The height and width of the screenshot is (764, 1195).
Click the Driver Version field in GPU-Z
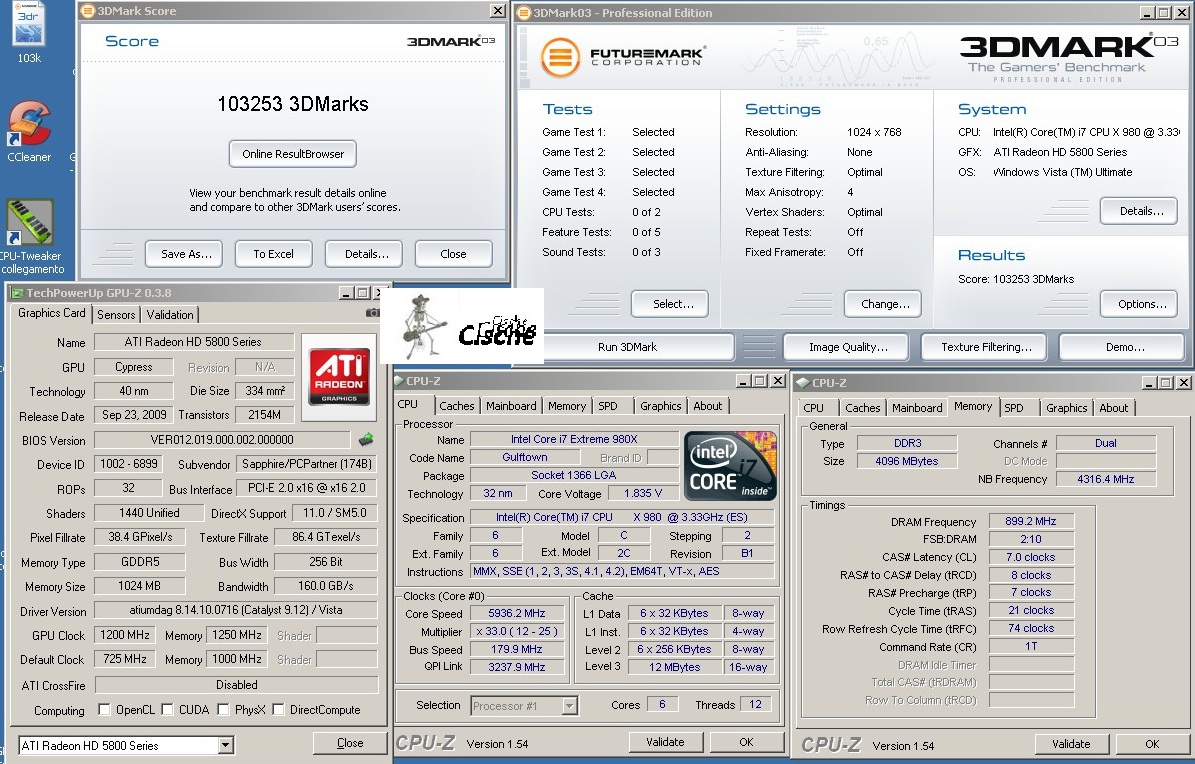pyautogui.click(x=235, y=610)
